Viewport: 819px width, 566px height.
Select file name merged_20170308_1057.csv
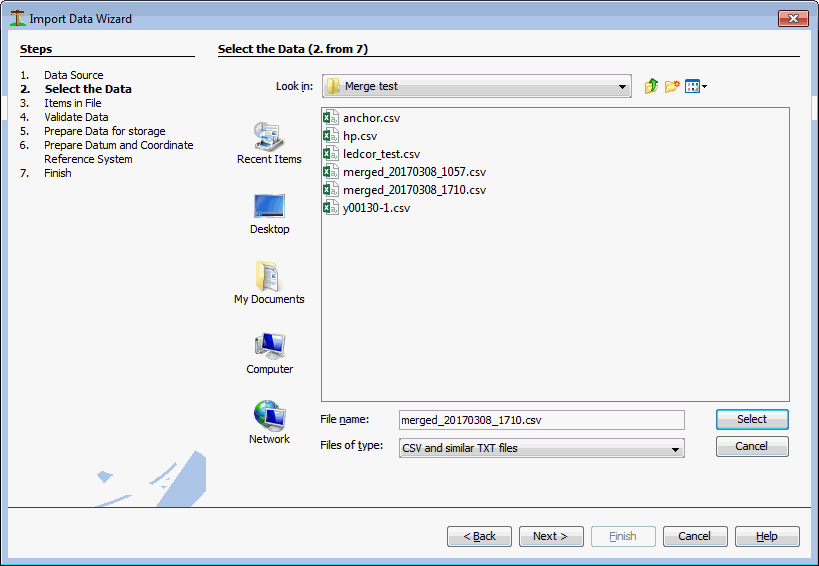tap(414, 172)
